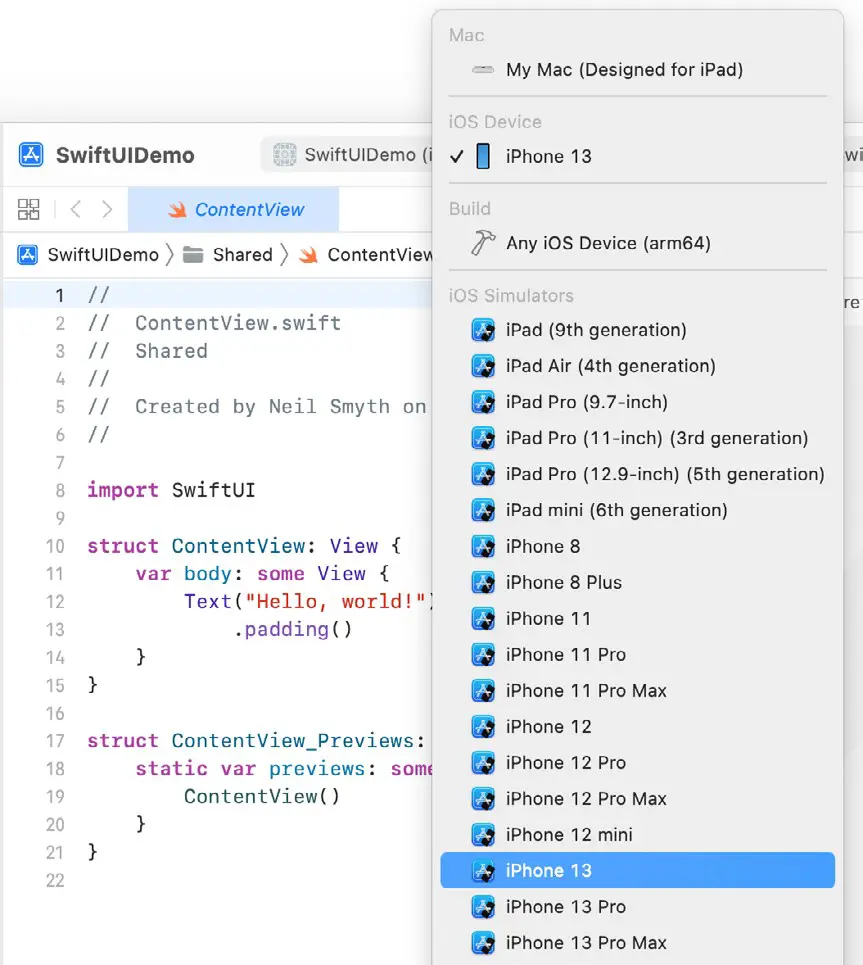This screenshot has height=965, width=863.
Task: Click the SwiftUIDemo project icon in breadcrumb
Action: click(x=28, y=254)
